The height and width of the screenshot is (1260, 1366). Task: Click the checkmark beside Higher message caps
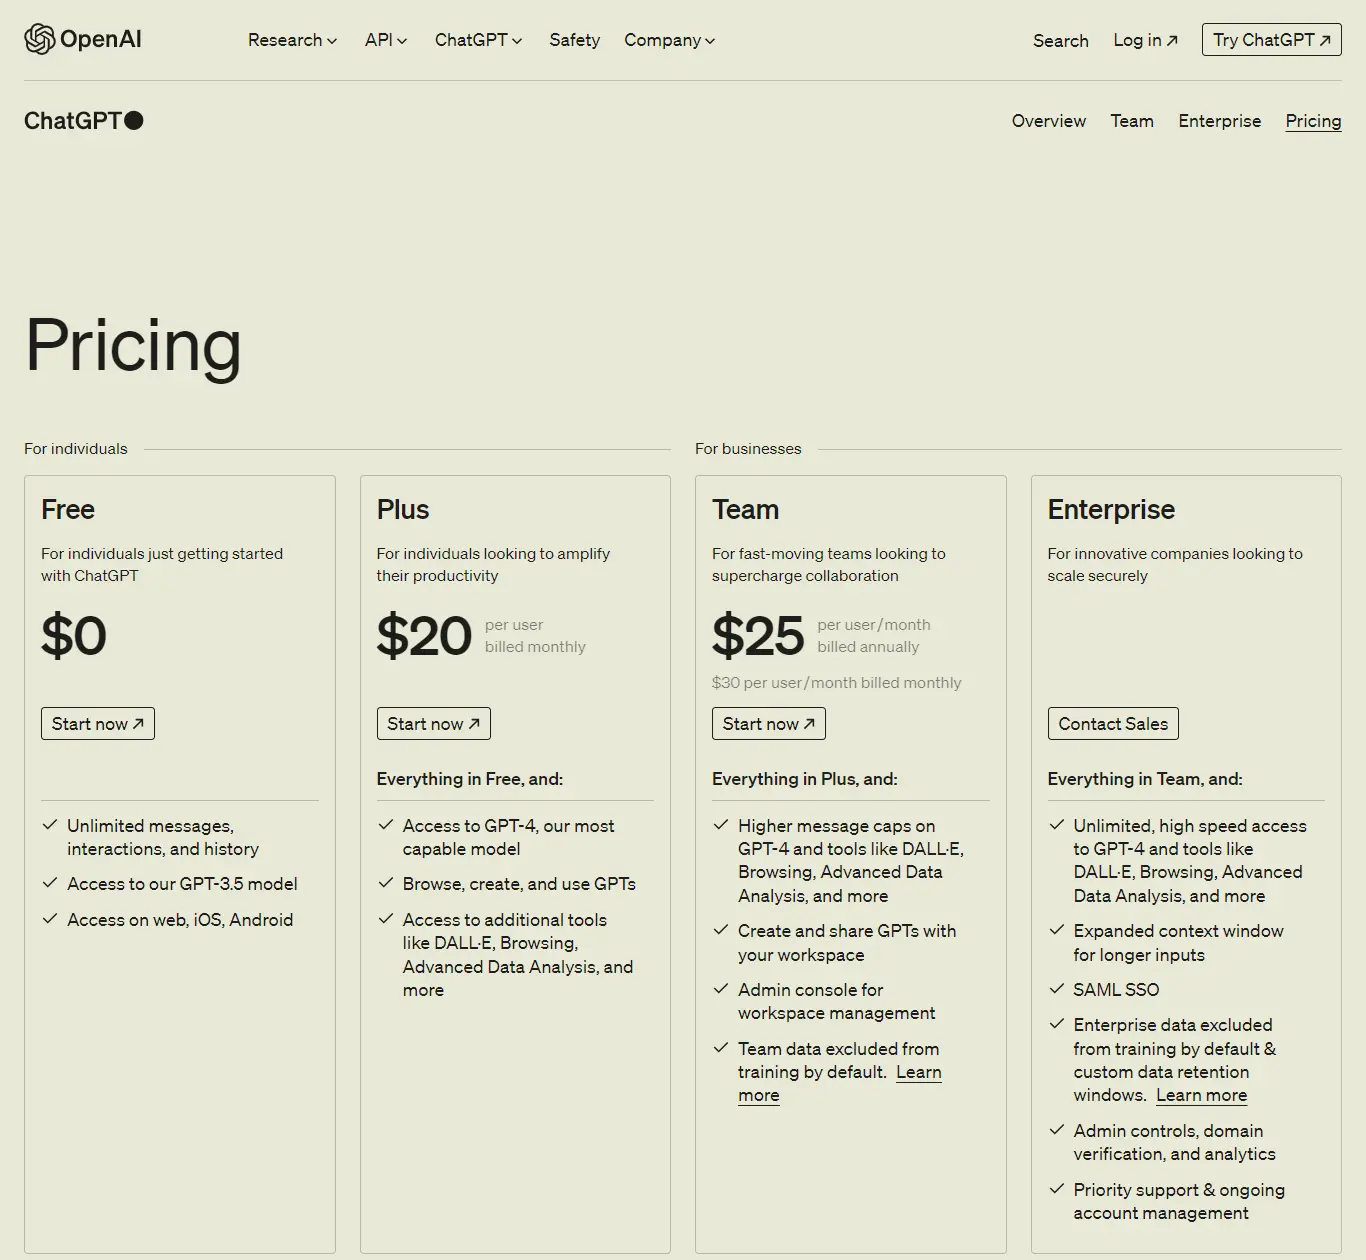[720, 825]
